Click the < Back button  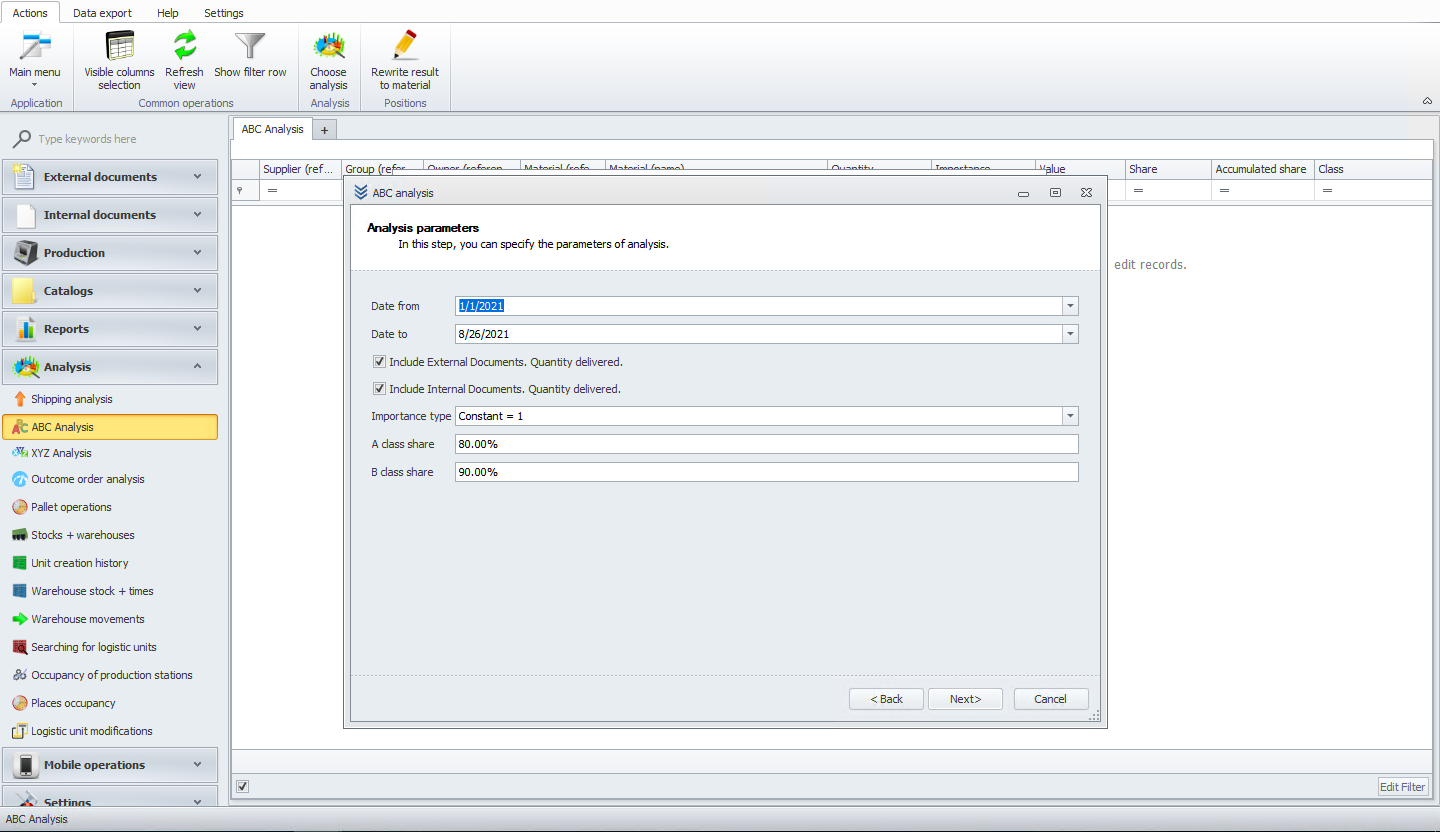[x=886, y=699]
